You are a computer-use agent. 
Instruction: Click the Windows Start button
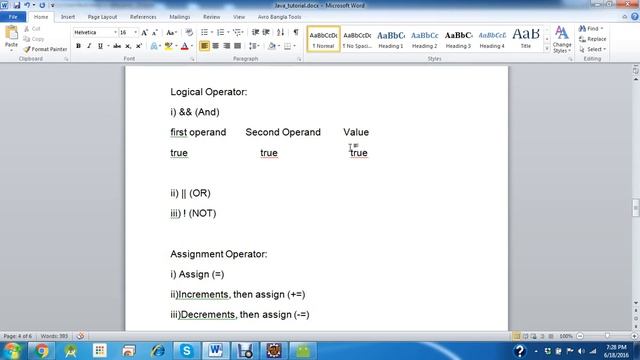pyautogui.click(x=13, y=351)
